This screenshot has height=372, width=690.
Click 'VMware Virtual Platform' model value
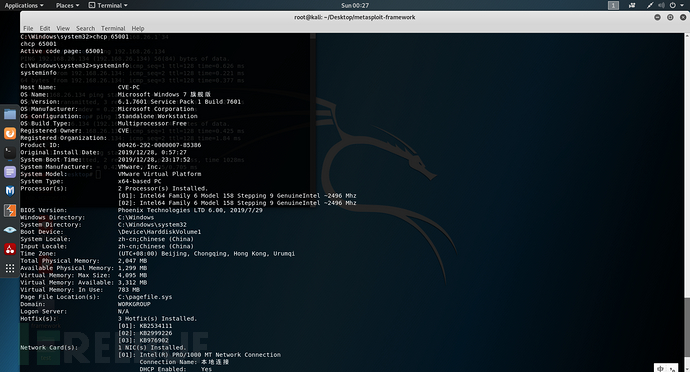(x=159, y=174)
